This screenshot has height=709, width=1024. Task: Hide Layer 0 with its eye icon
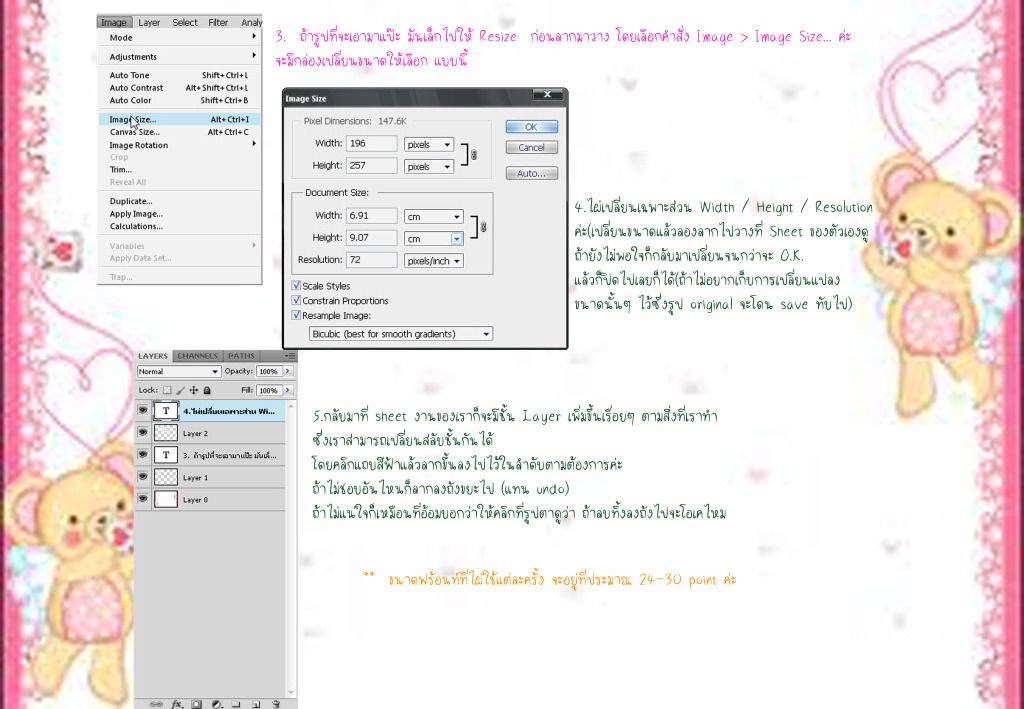click(142, 499)
